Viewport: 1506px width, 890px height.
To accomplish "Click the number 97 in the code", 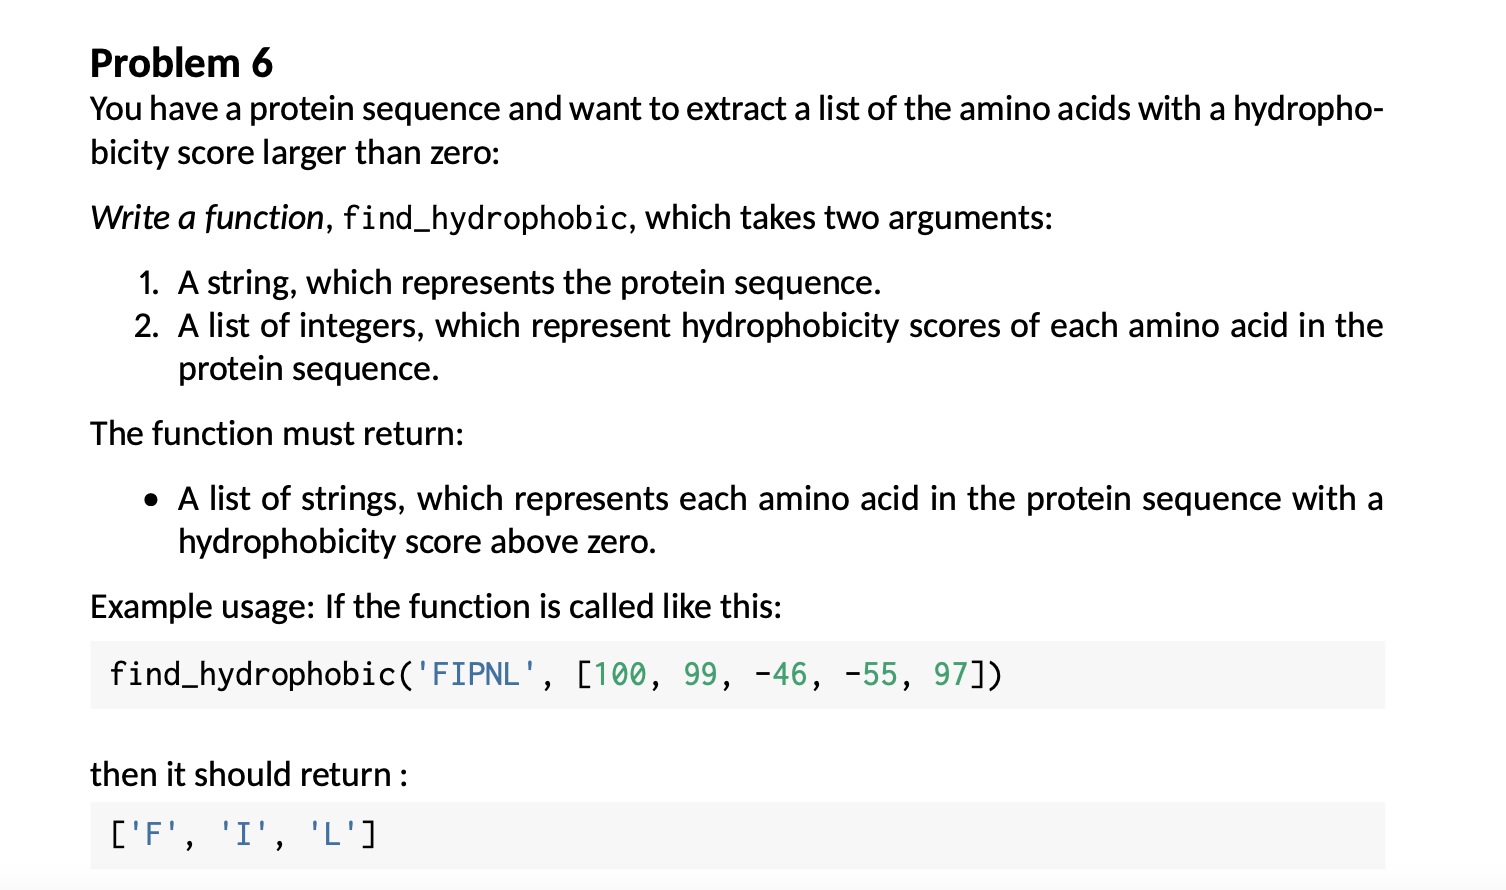I will click(x=950, y=674).
